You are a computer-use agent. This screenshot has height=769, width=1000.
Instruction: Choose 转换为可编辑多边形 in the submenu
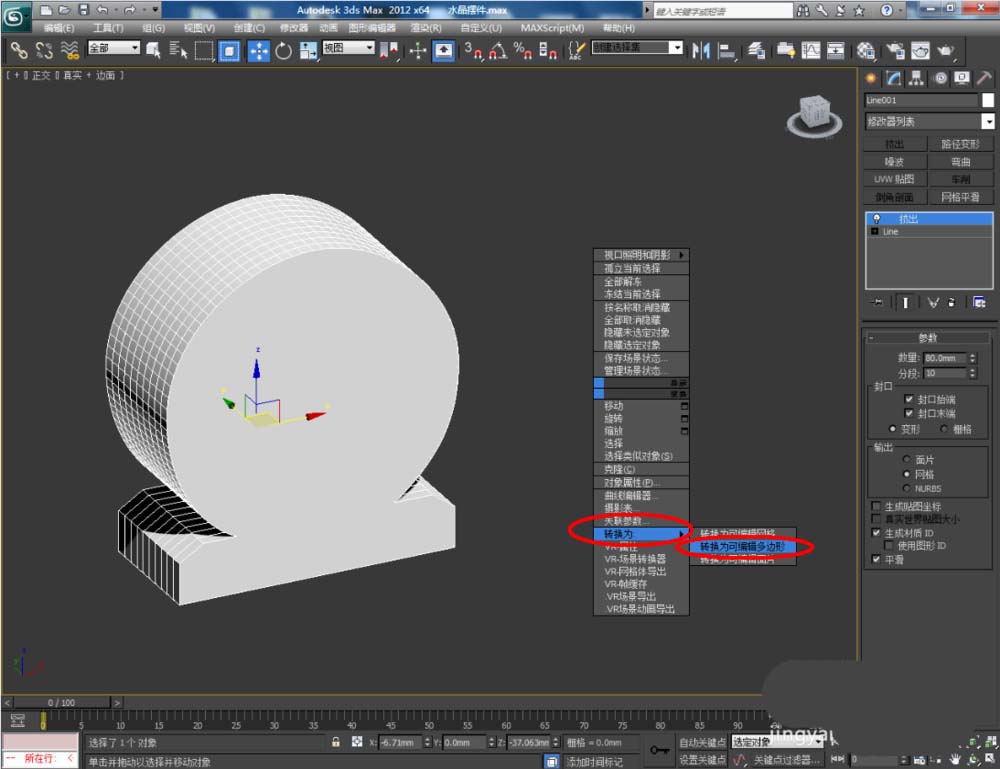point(742,547)
